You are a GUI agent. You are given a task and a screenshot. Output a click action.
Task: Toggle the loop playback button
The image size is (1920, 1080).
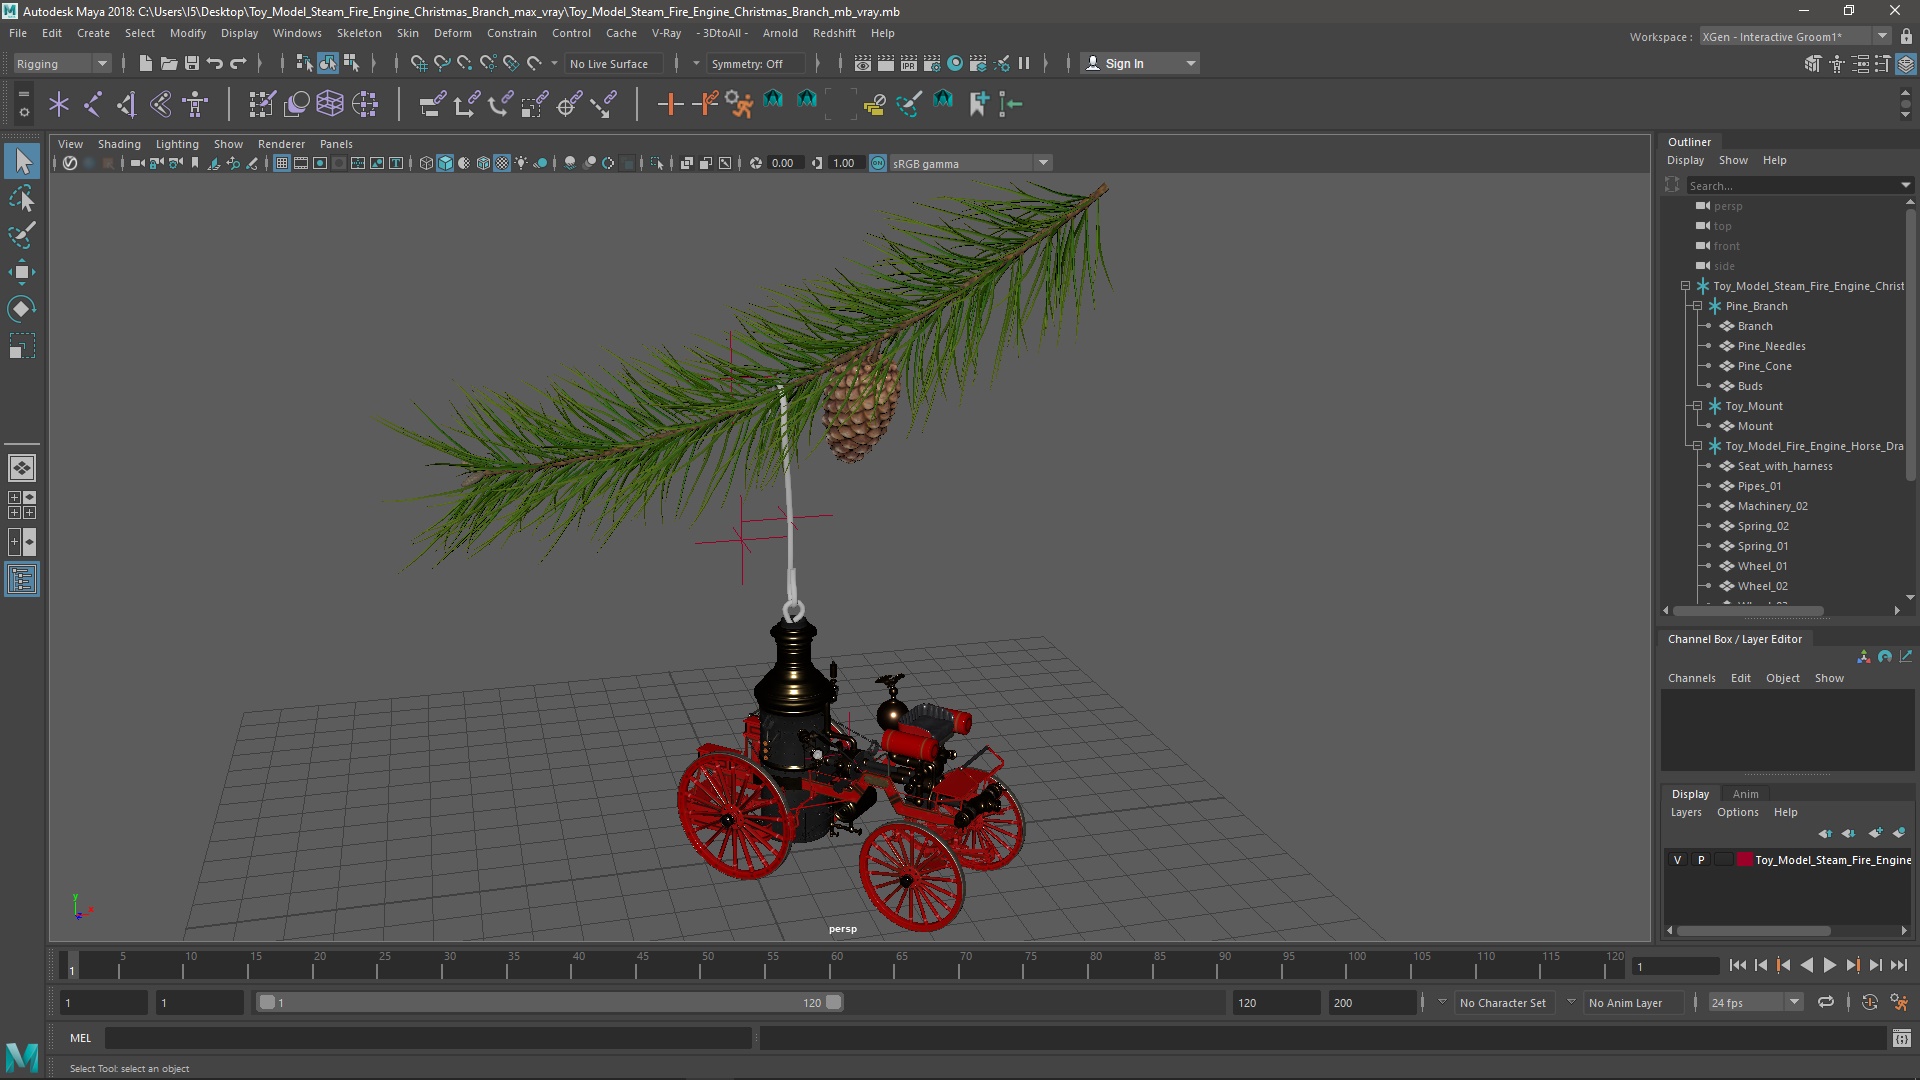click(1826, 1002)
